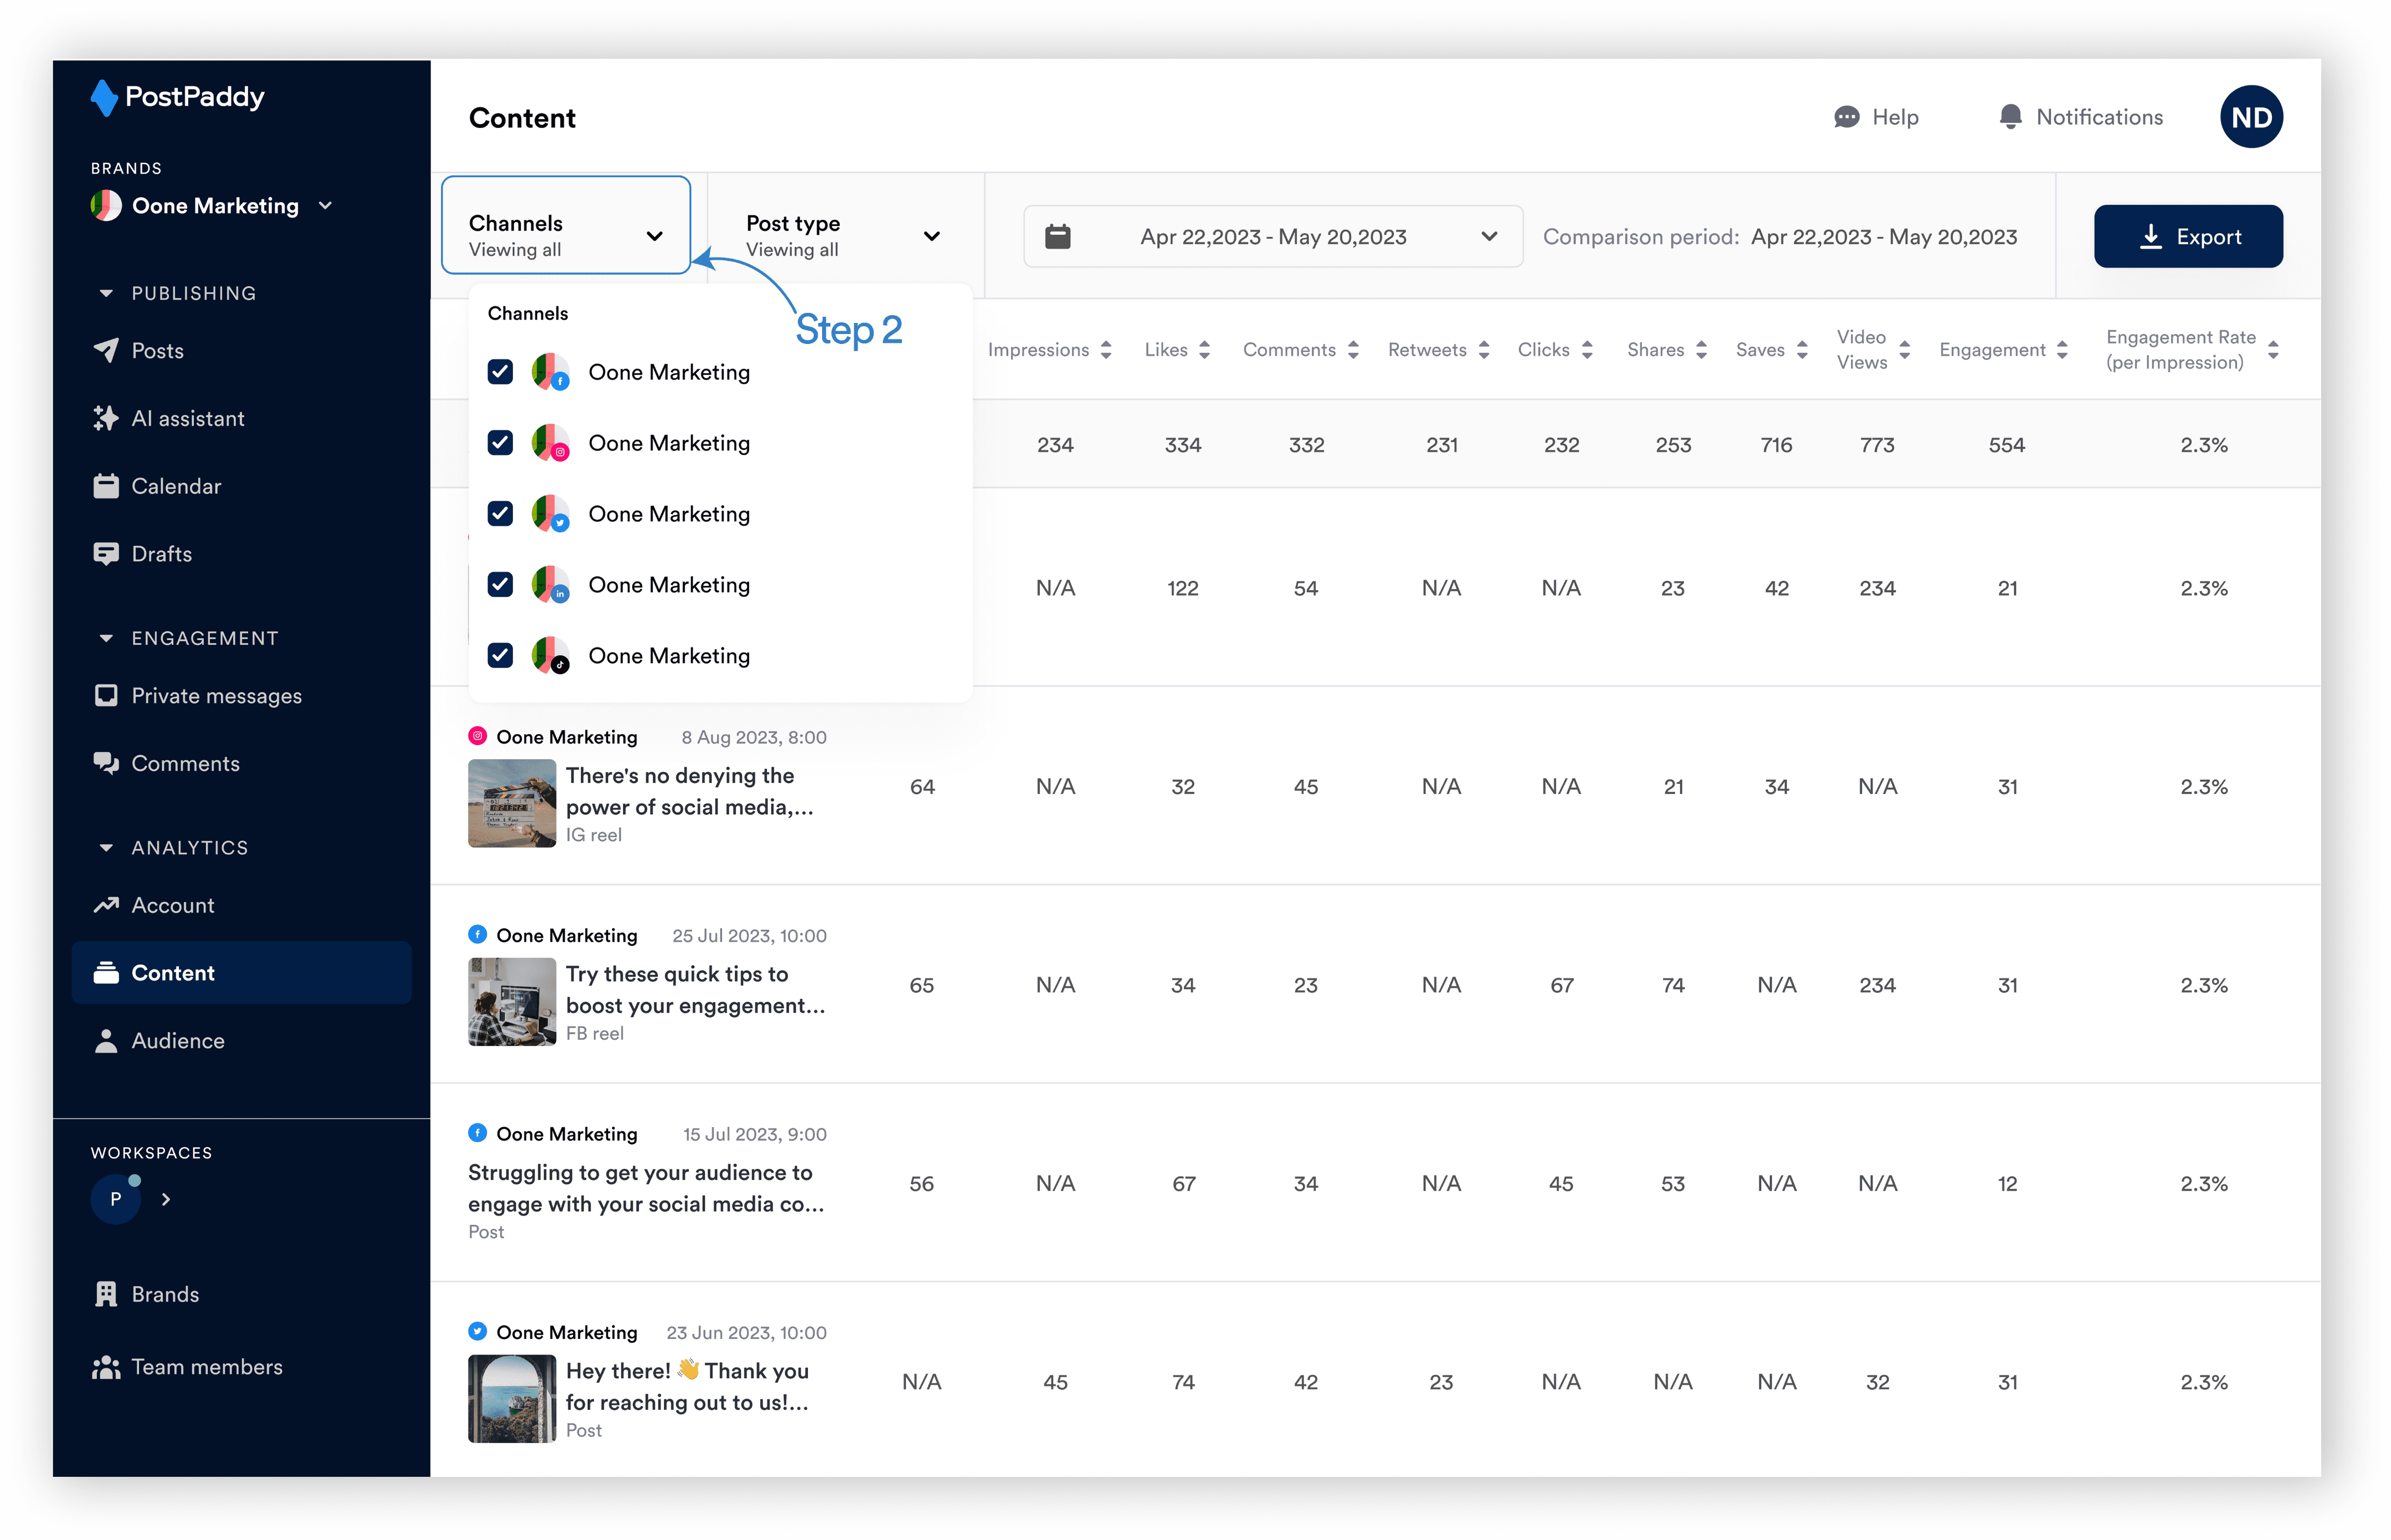The height and width of the screenshot is (1540, 2391).
Task: Click the Help chat bubble icon
Action: [1846, 117]
